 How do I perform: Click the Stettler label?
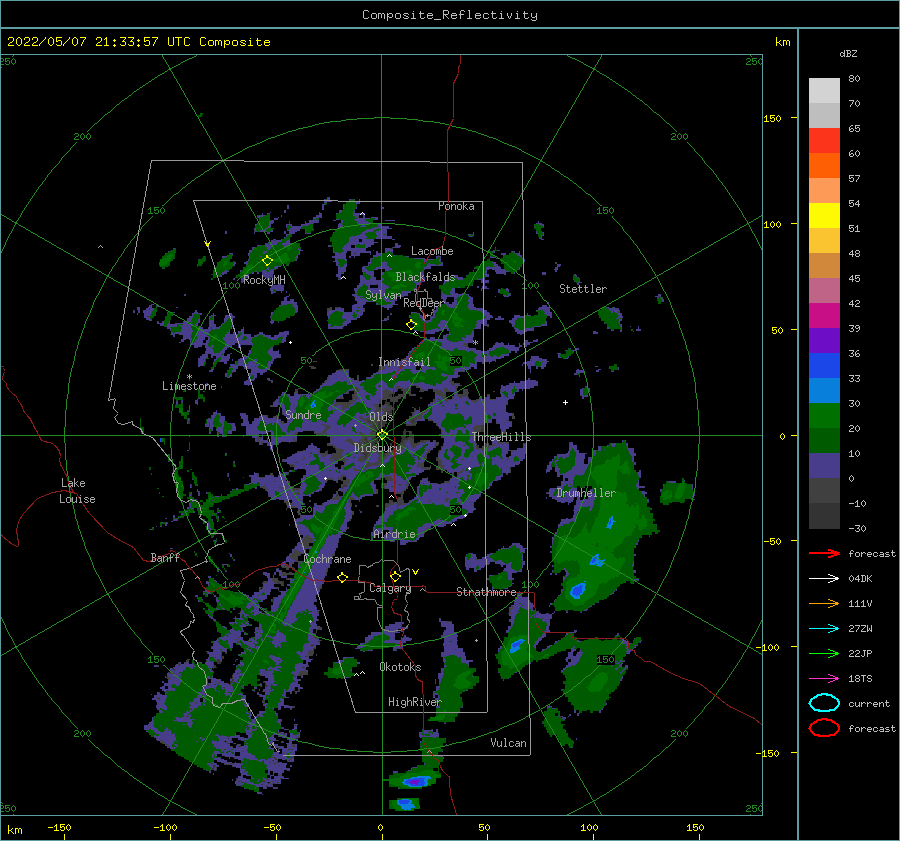583,289
